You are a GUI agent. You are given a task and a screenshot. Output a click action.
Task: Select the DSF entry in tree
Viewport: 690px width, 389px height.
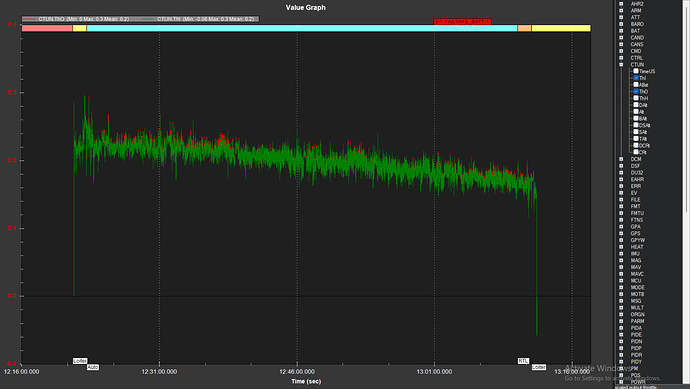(635, 166)
